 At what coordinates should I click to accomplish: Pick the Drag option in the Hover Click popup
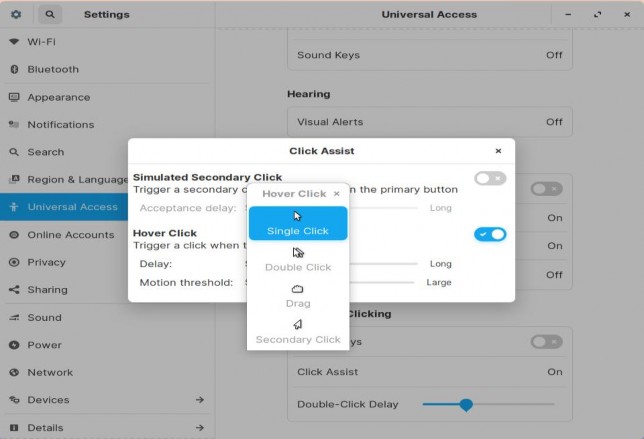(298, 295)
